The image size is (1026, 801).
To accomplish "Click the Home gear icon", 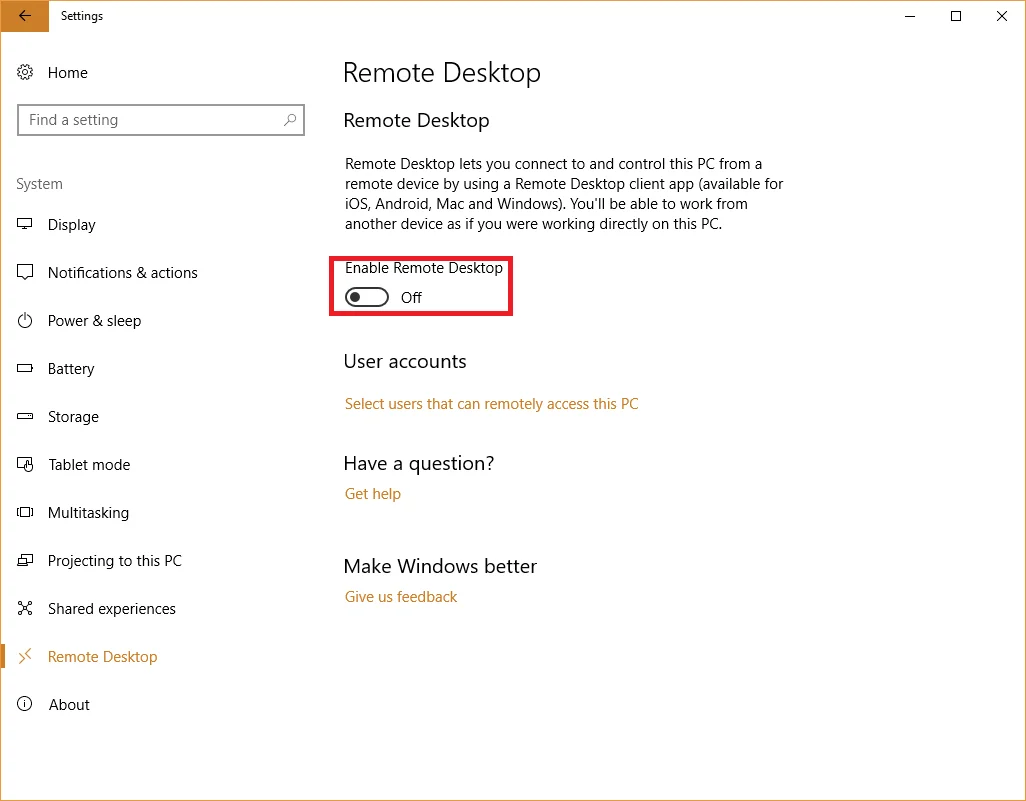I will [25, 72].
